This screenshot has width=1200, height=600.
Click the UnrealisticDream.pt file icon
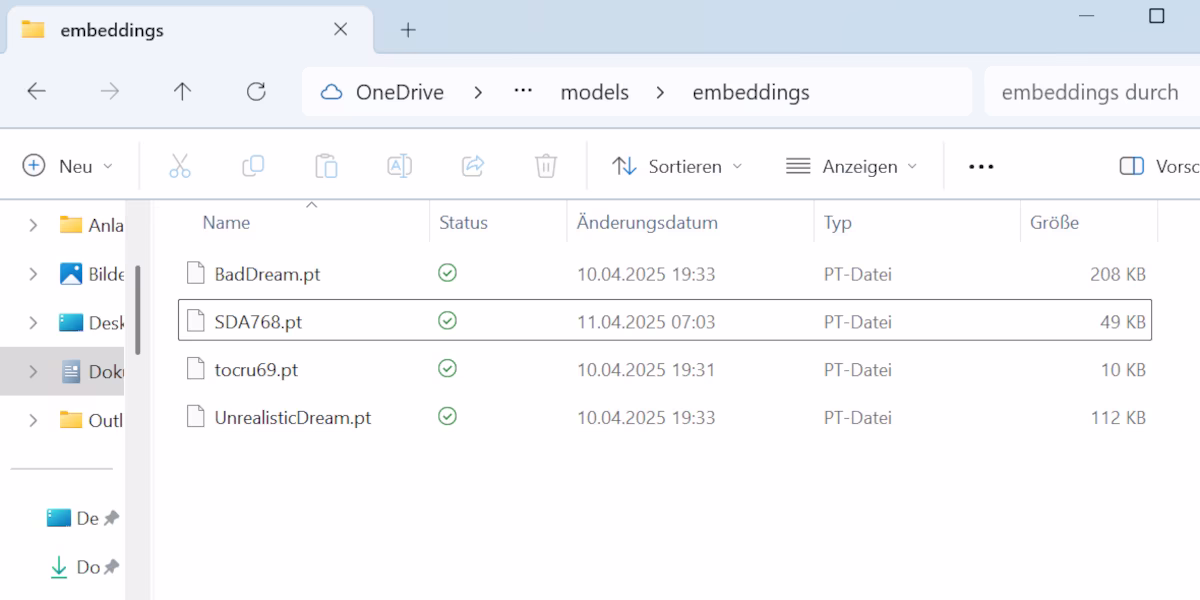[x=196, y=417]
